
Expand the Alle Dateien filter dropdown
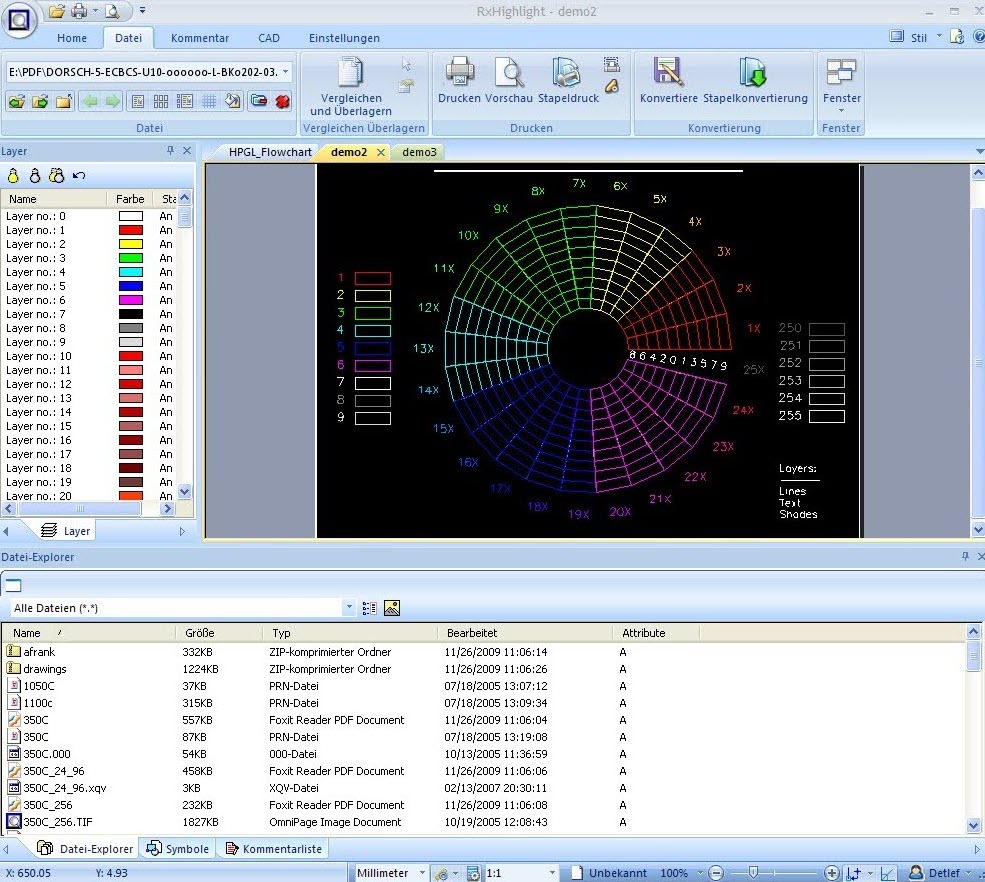(349, 608)
